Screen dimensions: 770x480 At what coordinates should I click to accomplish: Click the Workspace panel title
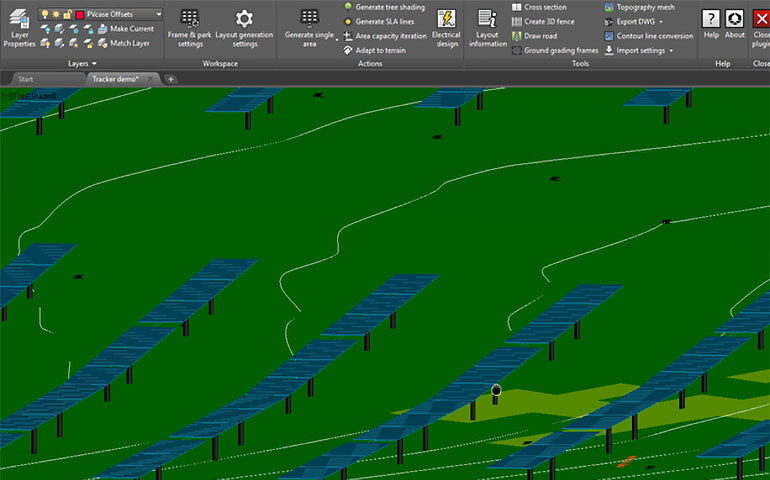pos(220,63)
